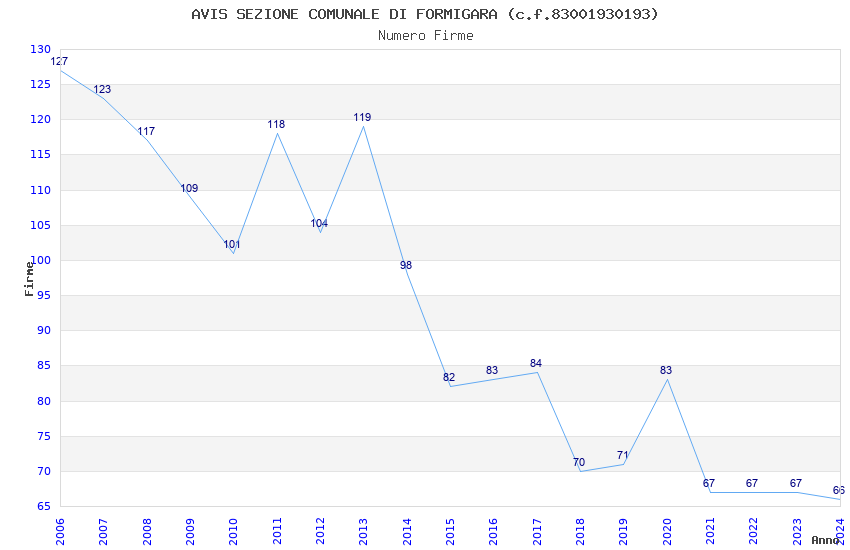
Task: Click year 2008 on the x-axis
Action: [x=147, y=532]
